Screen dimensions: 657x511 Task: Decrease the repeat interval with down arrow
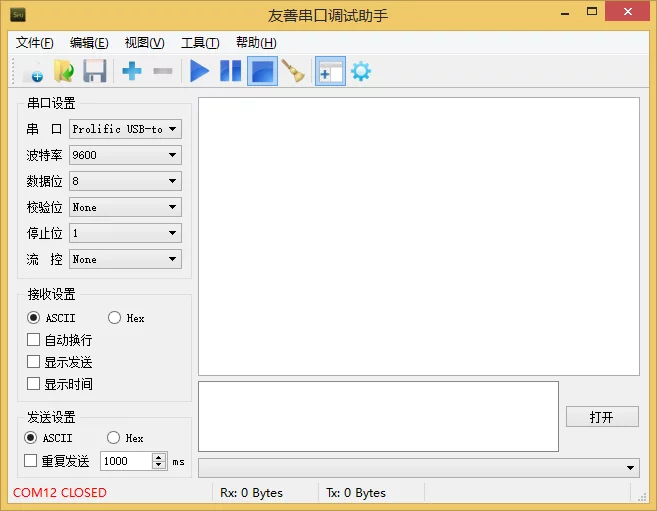pos(159,465)
